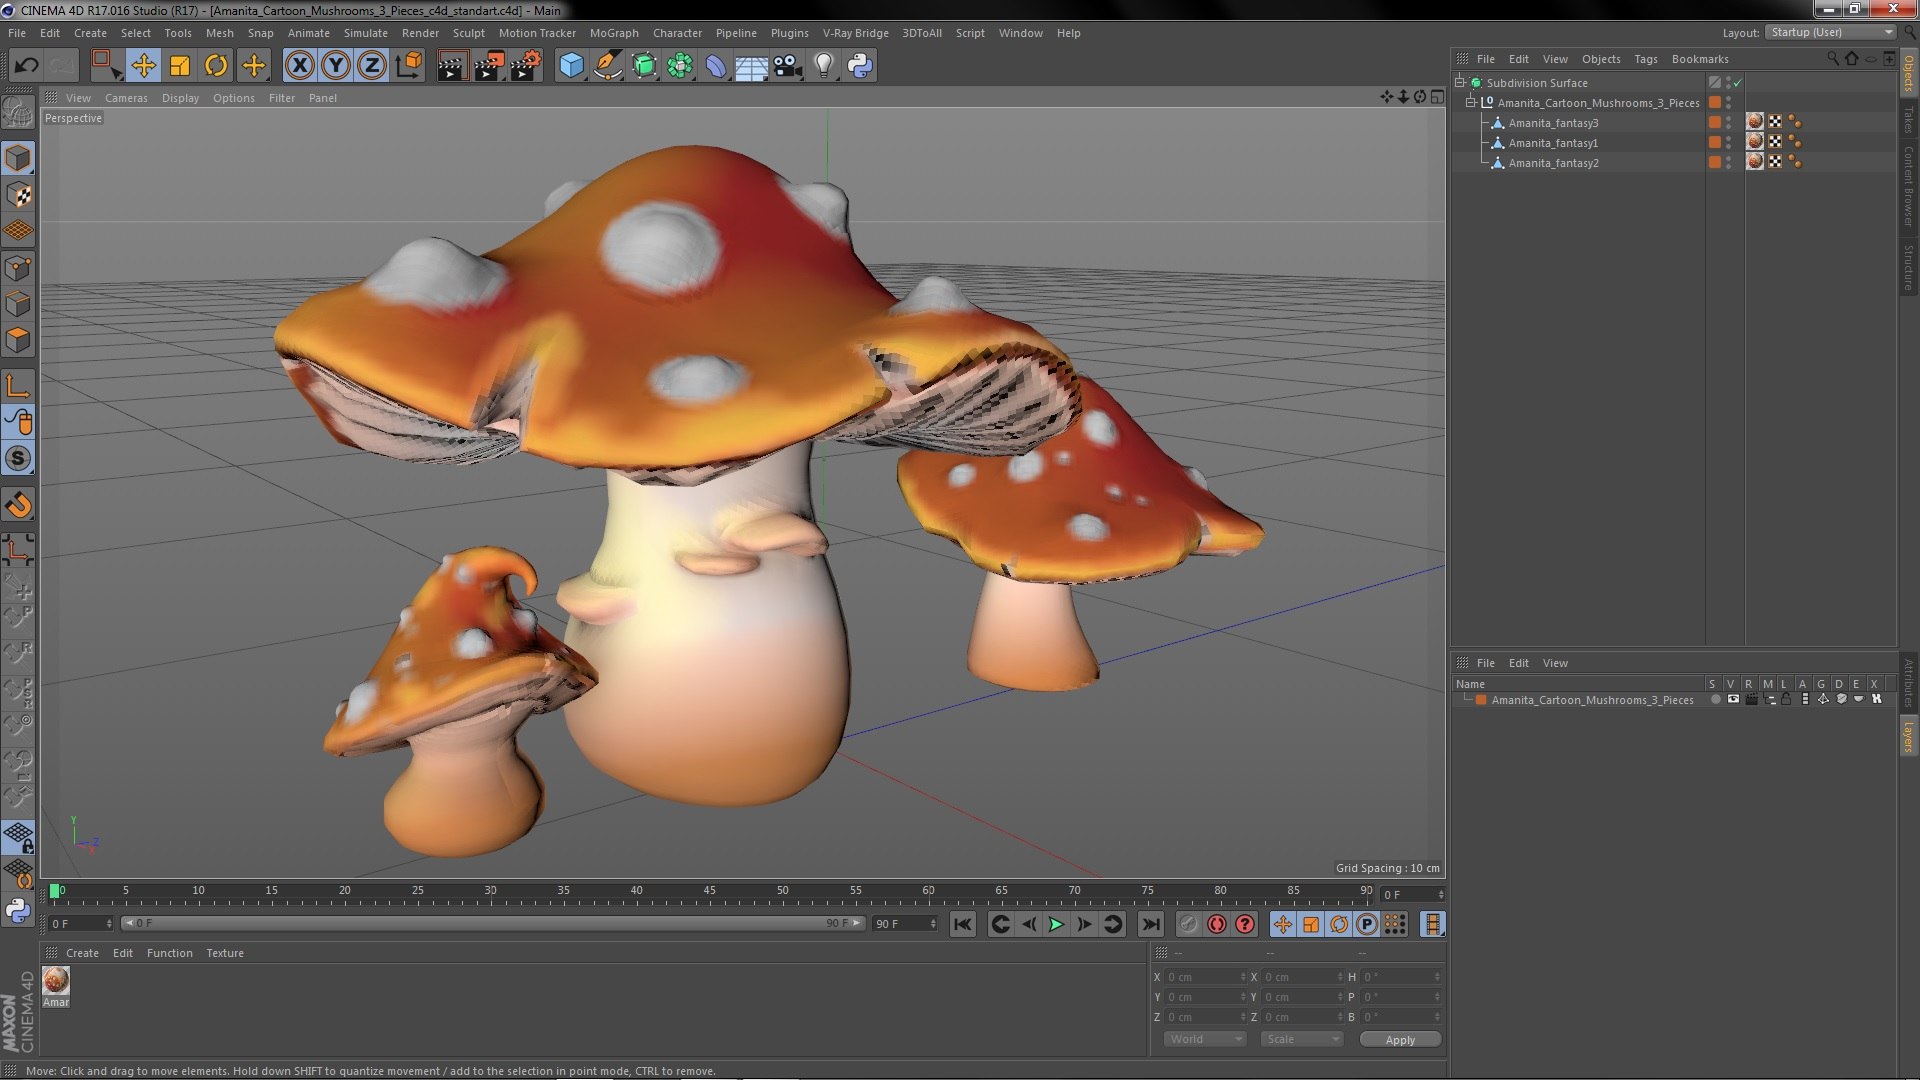This screenshot has height=1080, width=1920.
Task: Open the World coordinate dropdown
Action: [1205, 1039]
